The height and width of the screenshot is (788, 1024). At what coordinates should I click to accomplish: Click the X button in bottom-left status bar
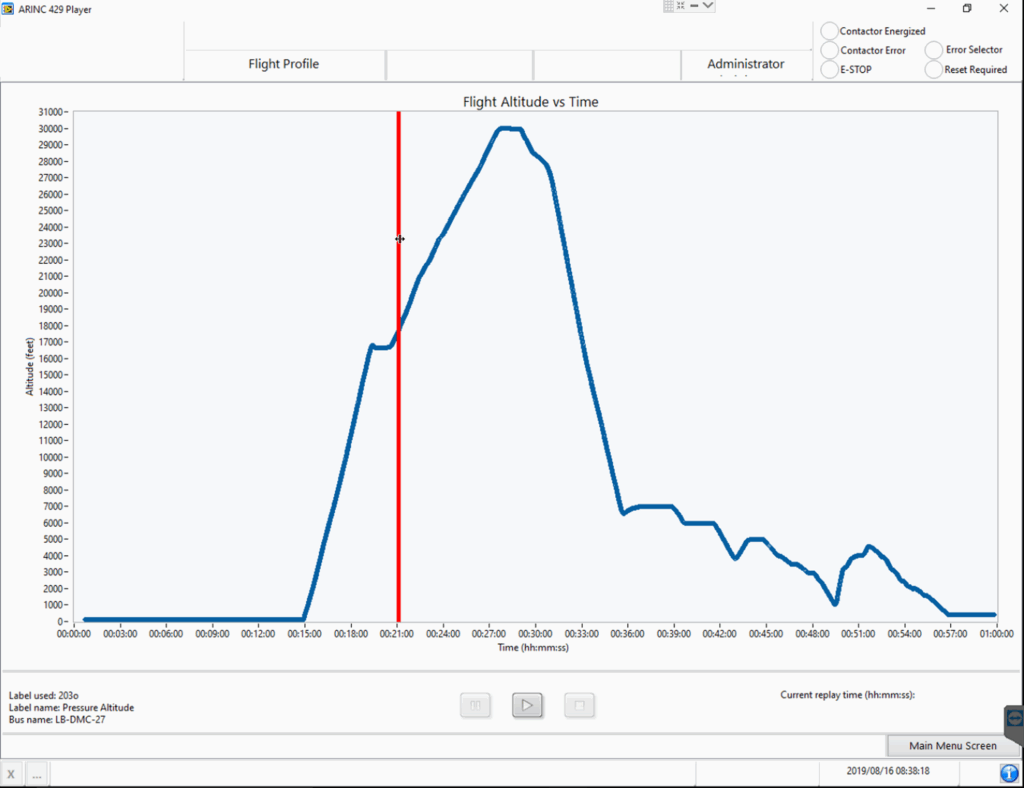(x=11, y=774)
